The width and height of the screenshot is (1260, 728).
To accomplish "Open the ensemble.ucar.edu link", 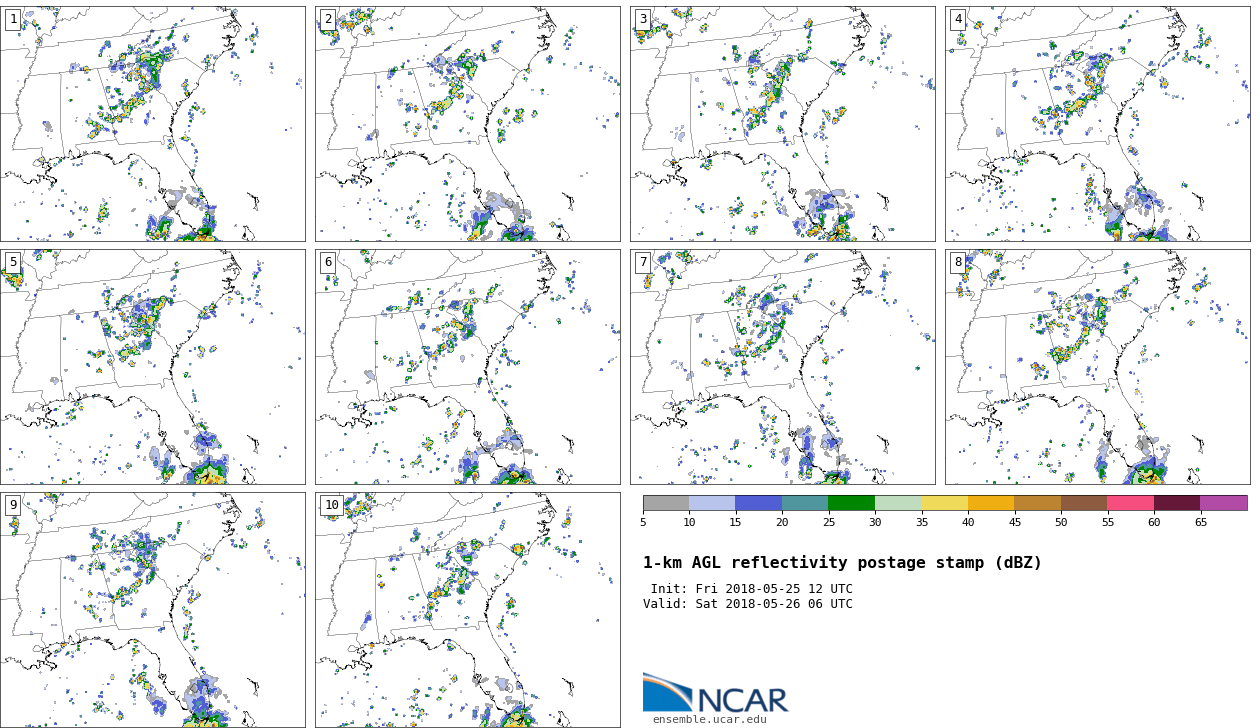I will point(709,719).
